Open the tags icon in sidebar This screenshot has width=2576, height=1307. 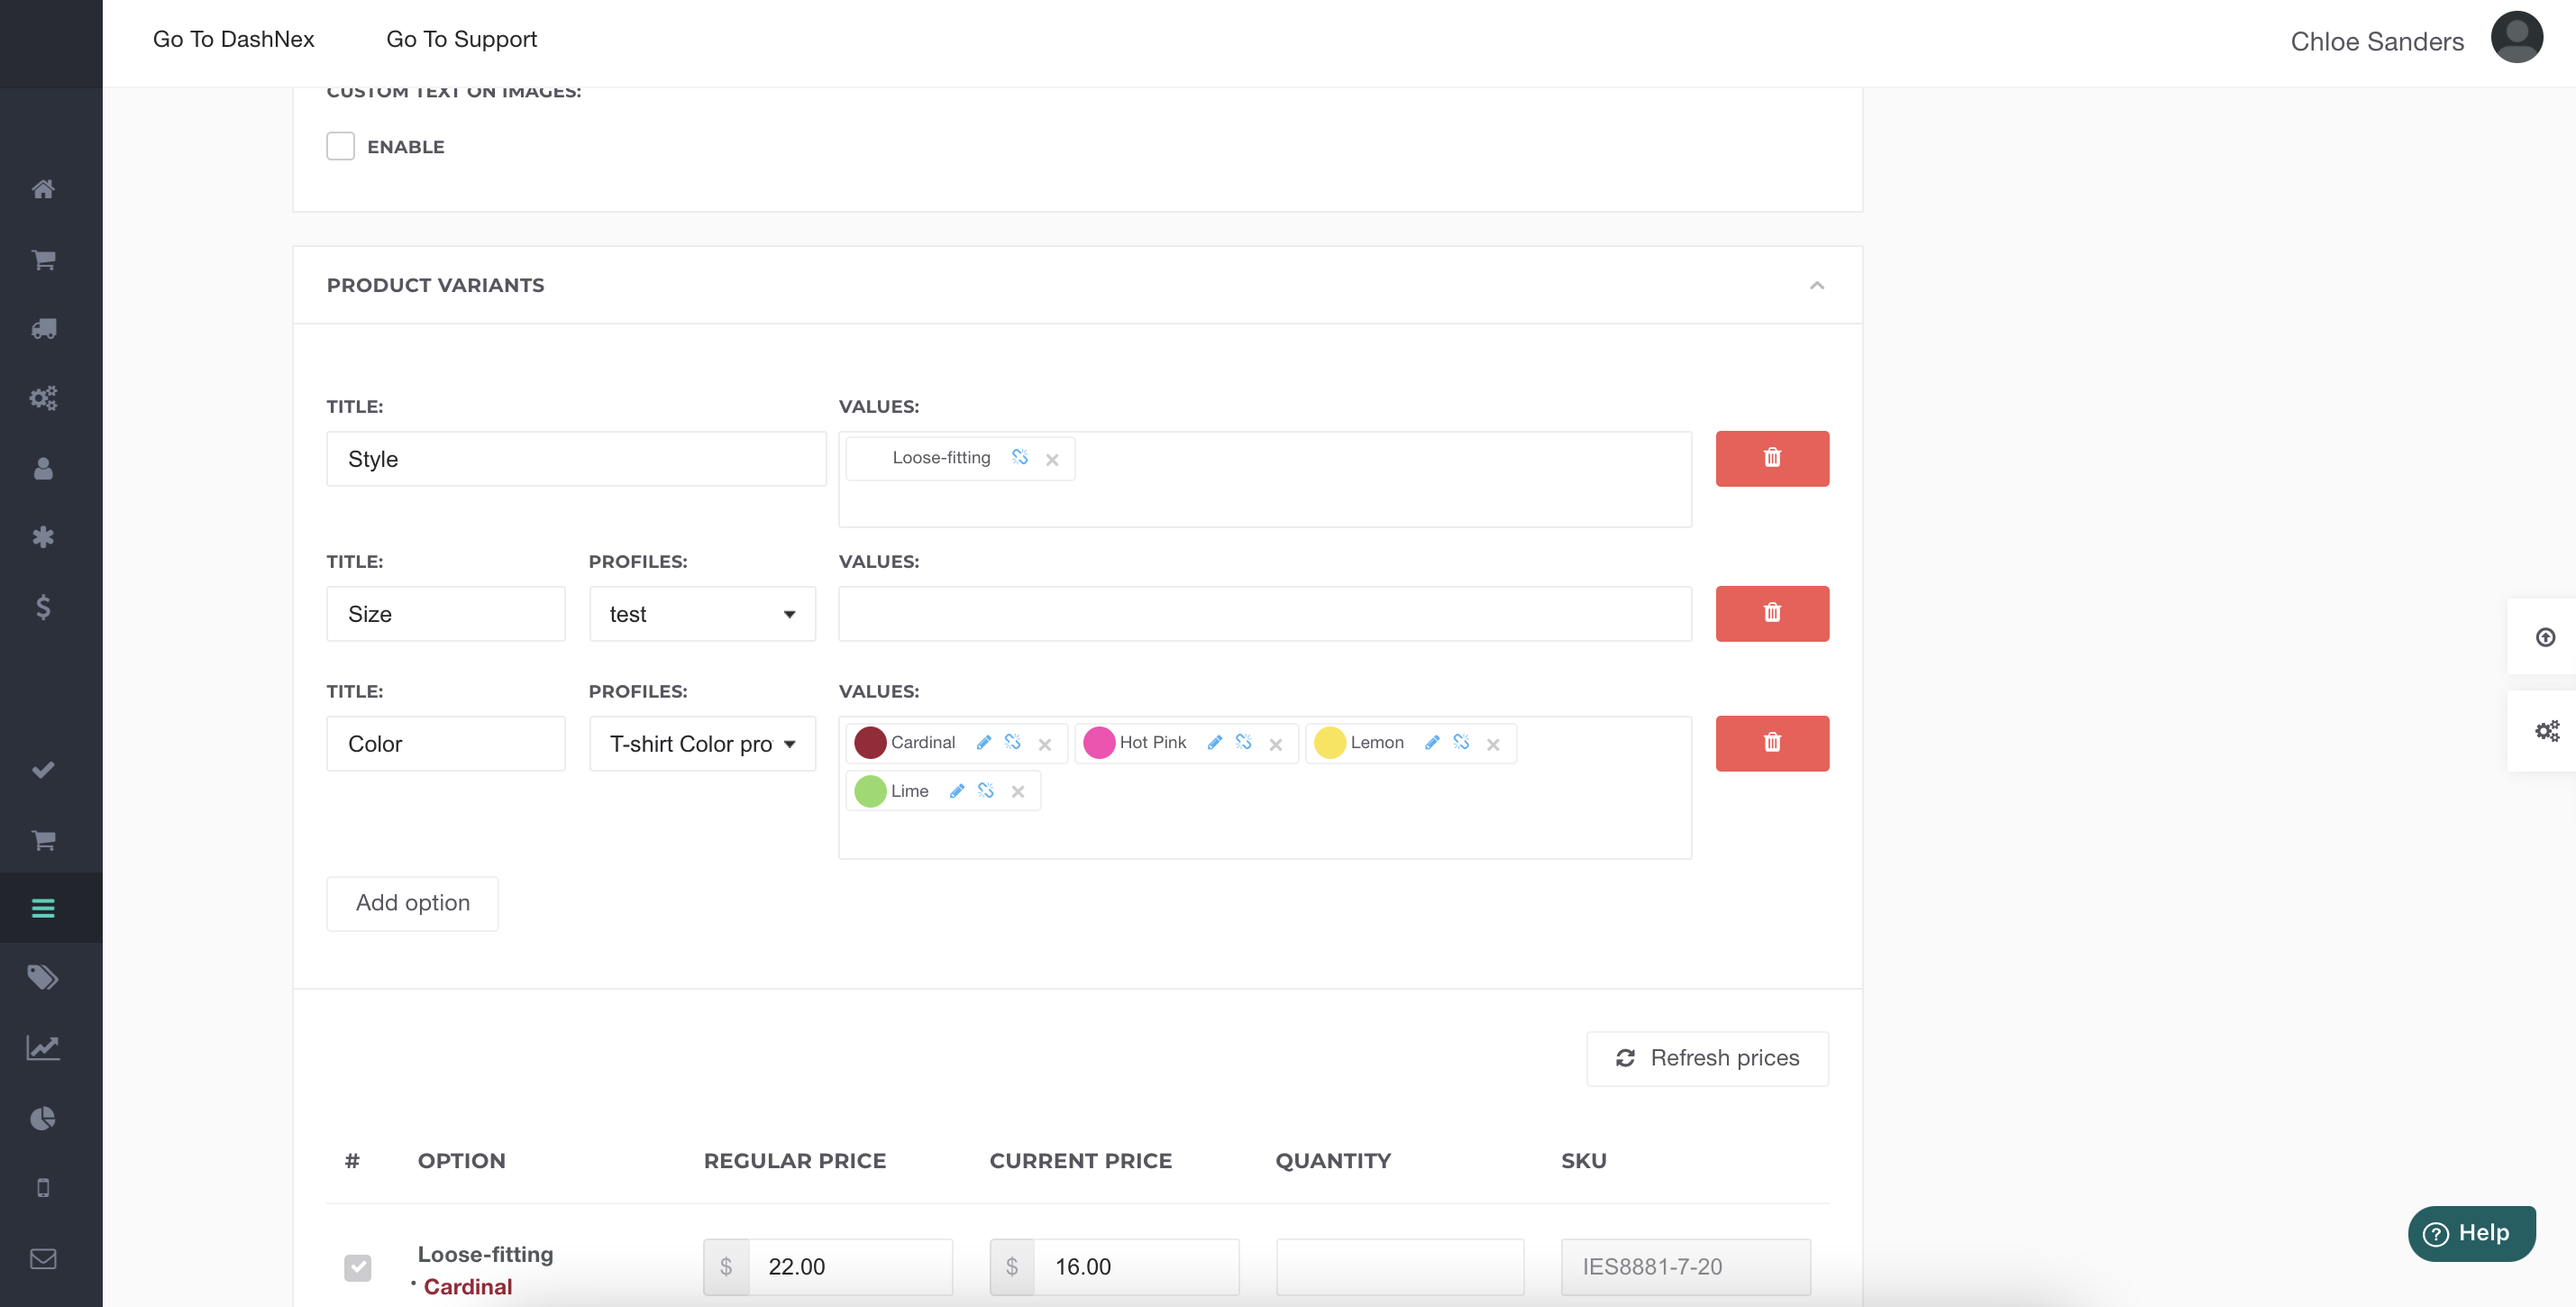(43, 977)
